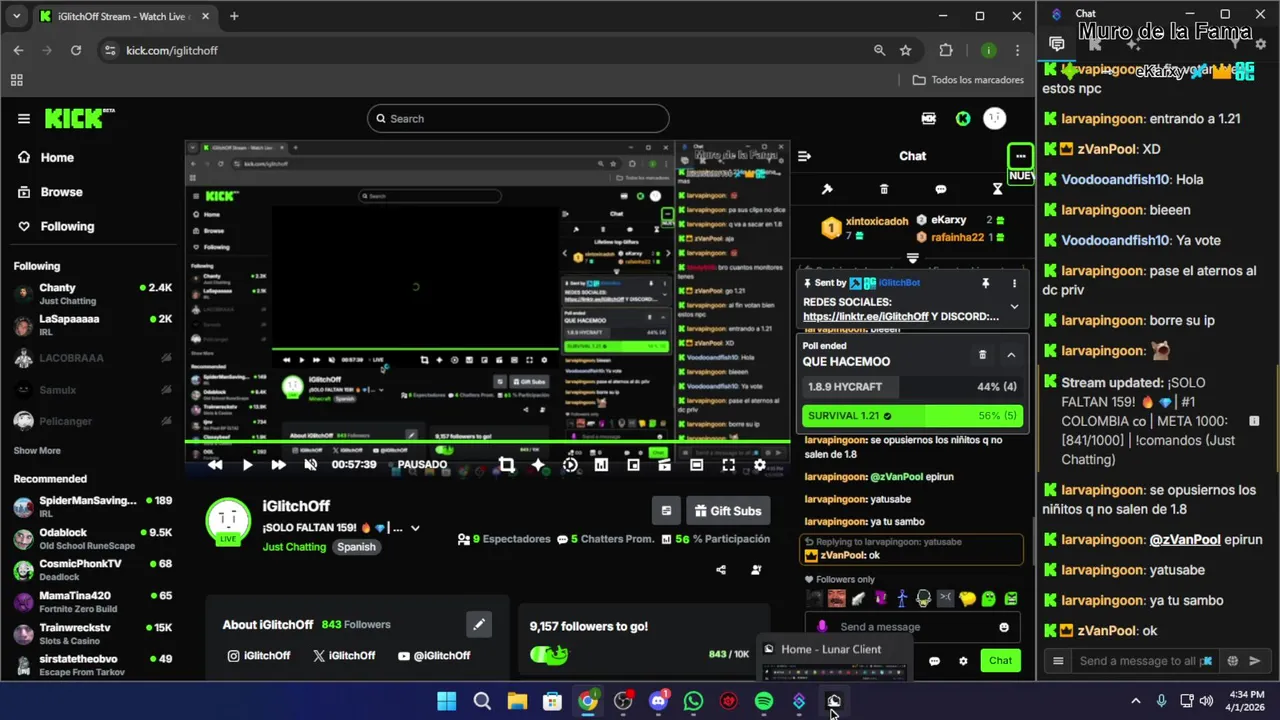This screenshot has height=720, width=1280.
Task: Open pinned message vertical dots menu
Action: point(1014,283)
